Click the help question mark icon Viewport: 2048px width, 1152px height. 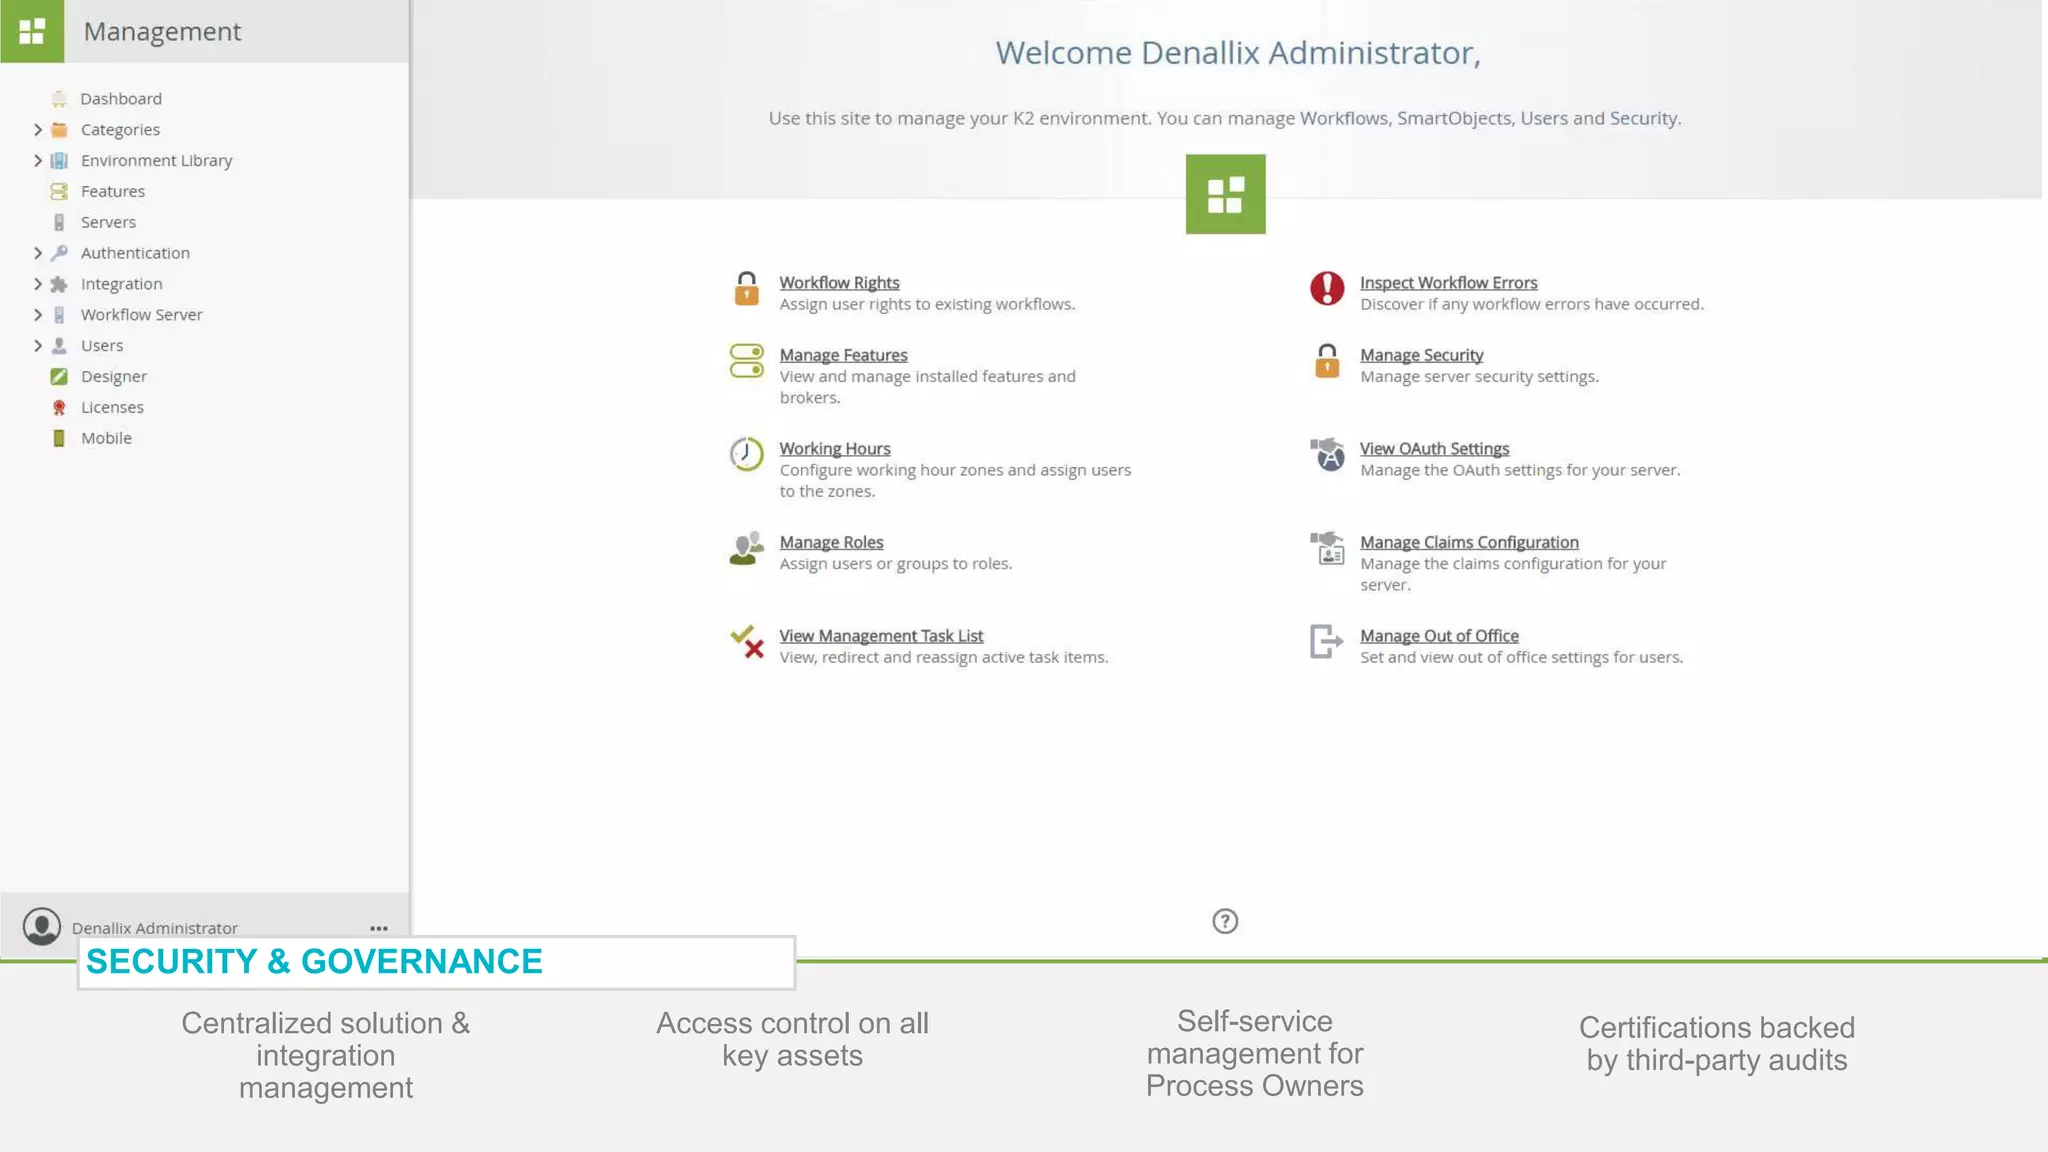(1225, 921)
